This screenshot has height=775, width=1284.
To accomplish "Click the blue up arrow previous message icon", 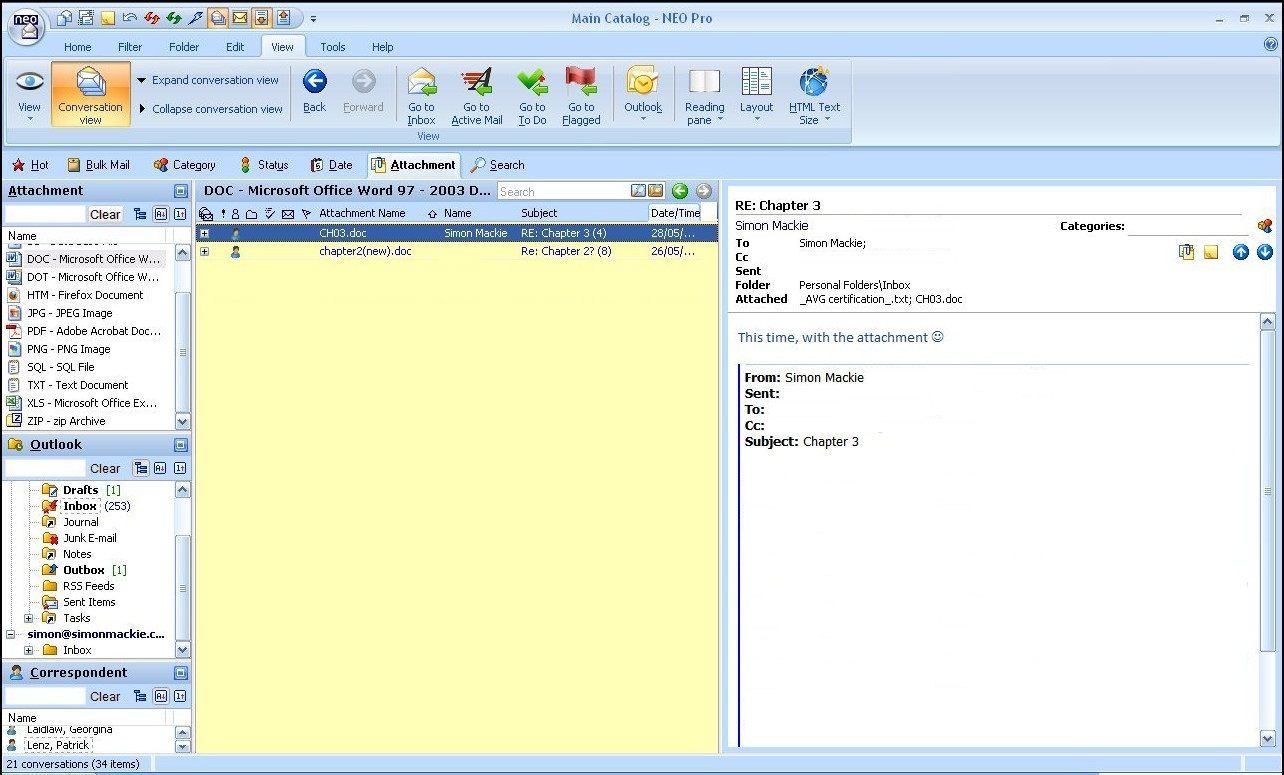I will [x=1241, y=252].
